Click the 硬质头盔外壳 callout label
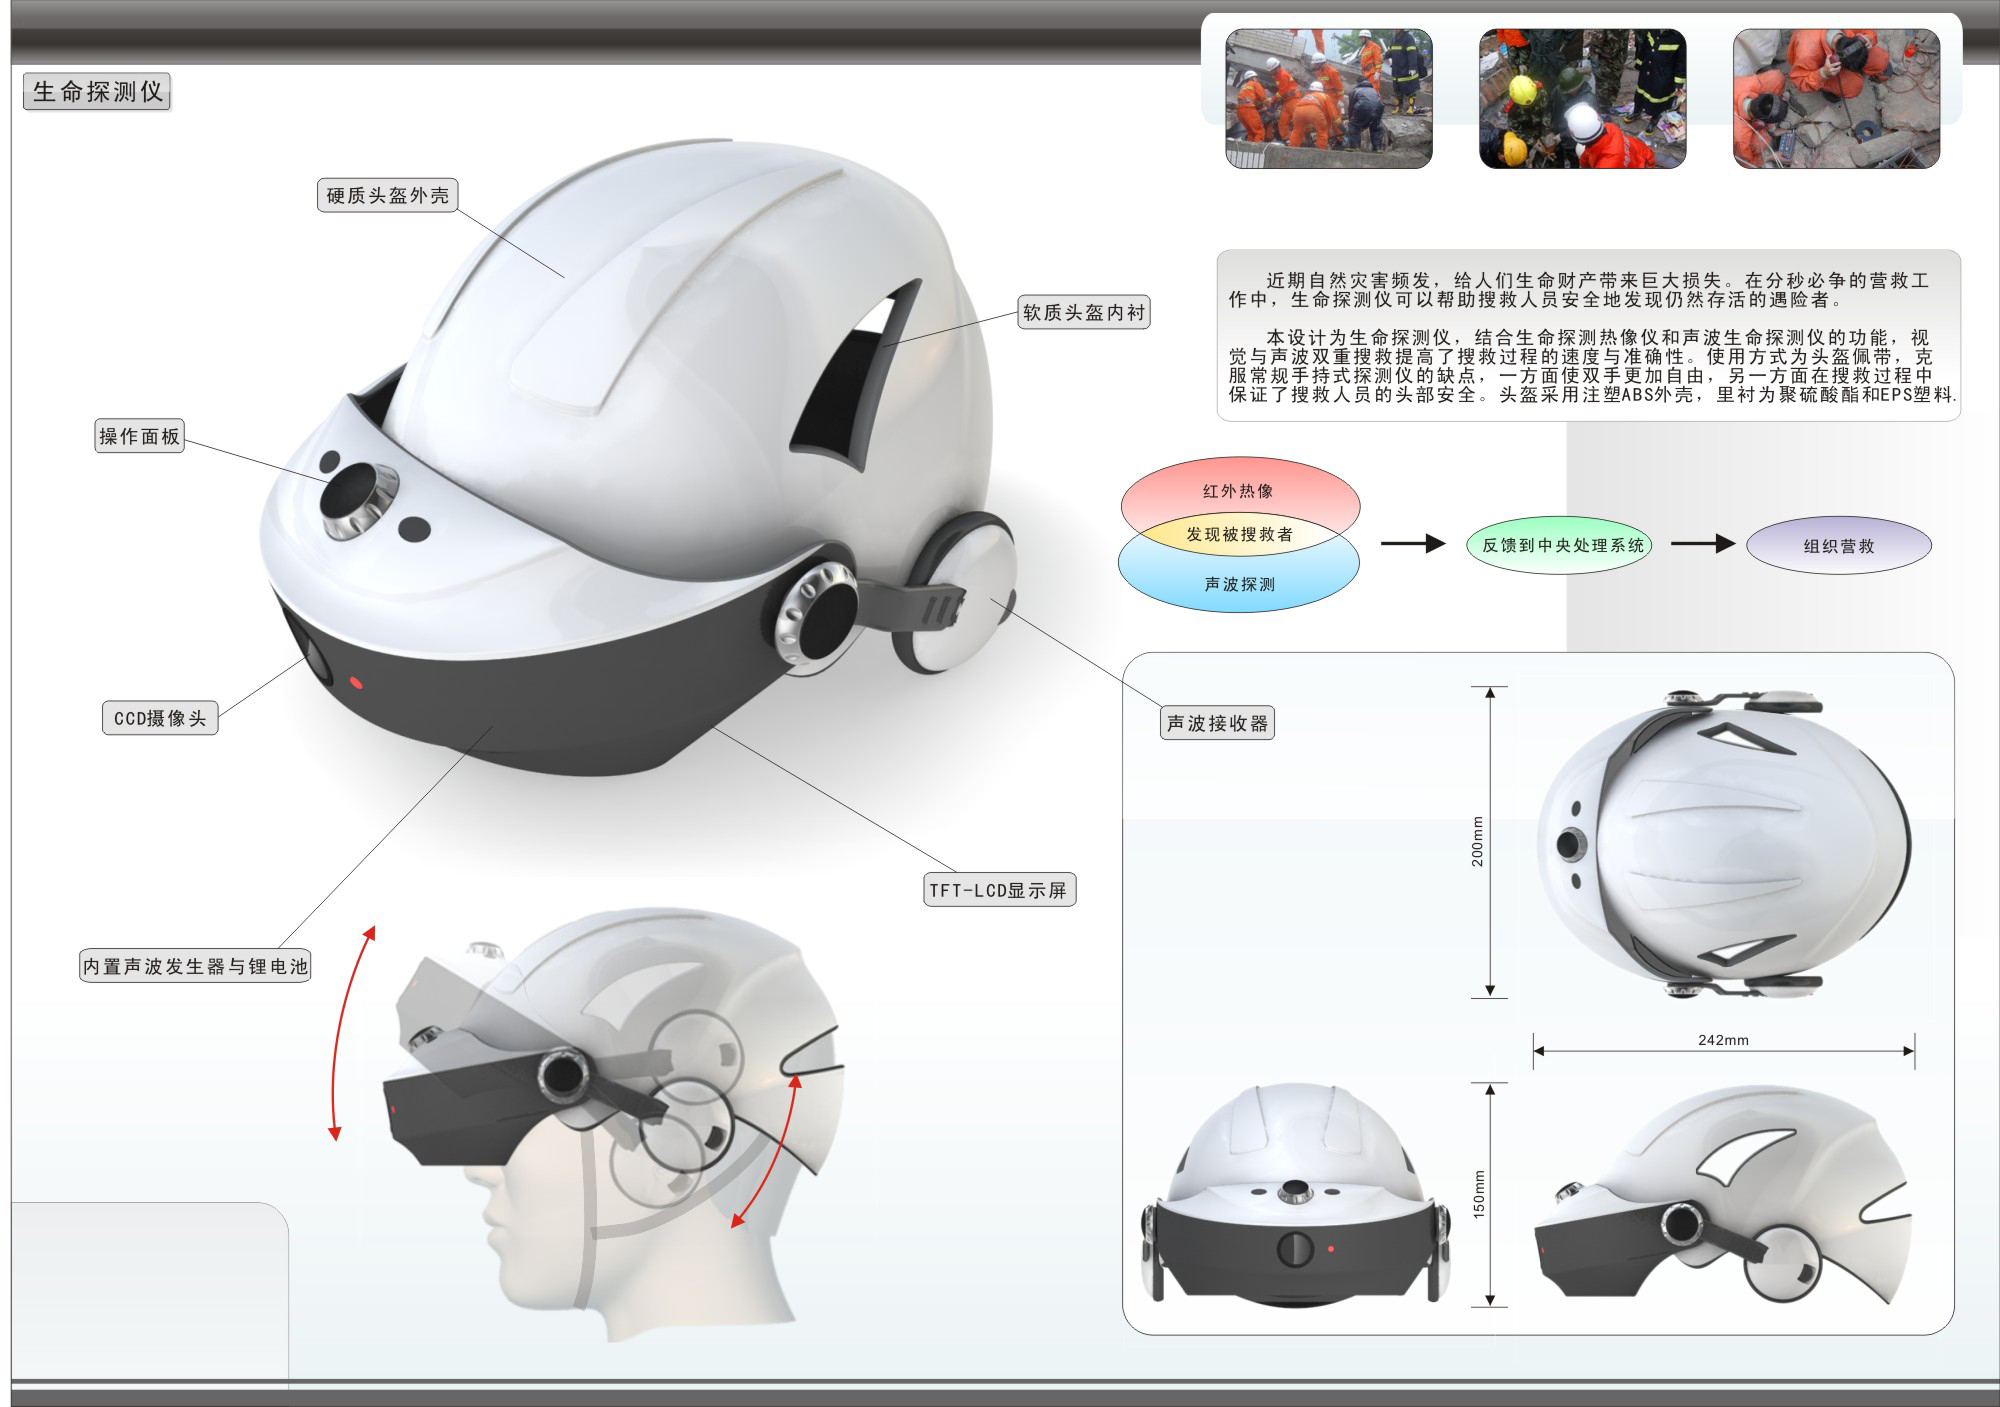Screen dimensions: 2000x1407 (x=387, y=195)
